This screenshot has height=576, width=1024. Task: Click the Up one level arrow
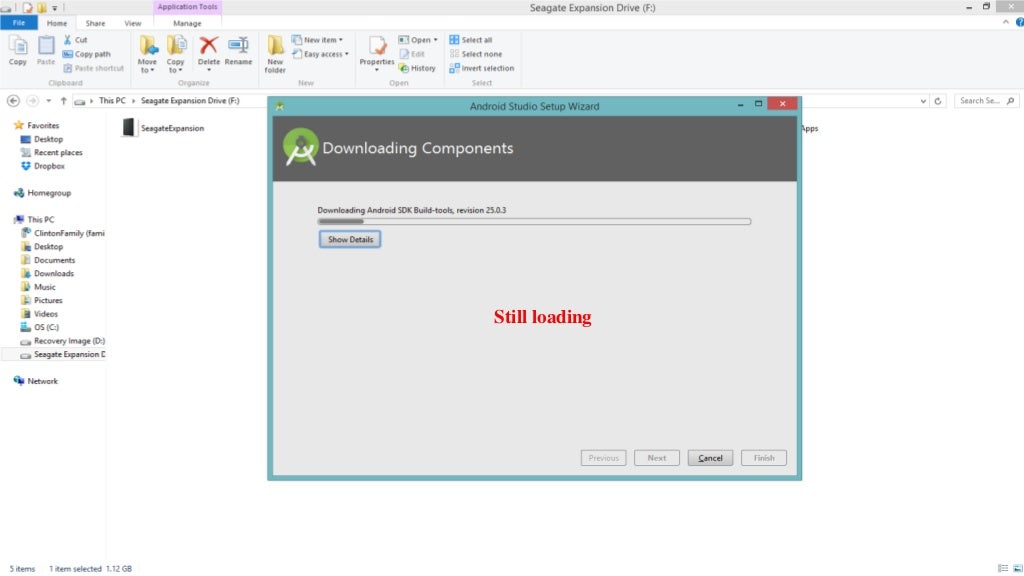tap(63, 101)
